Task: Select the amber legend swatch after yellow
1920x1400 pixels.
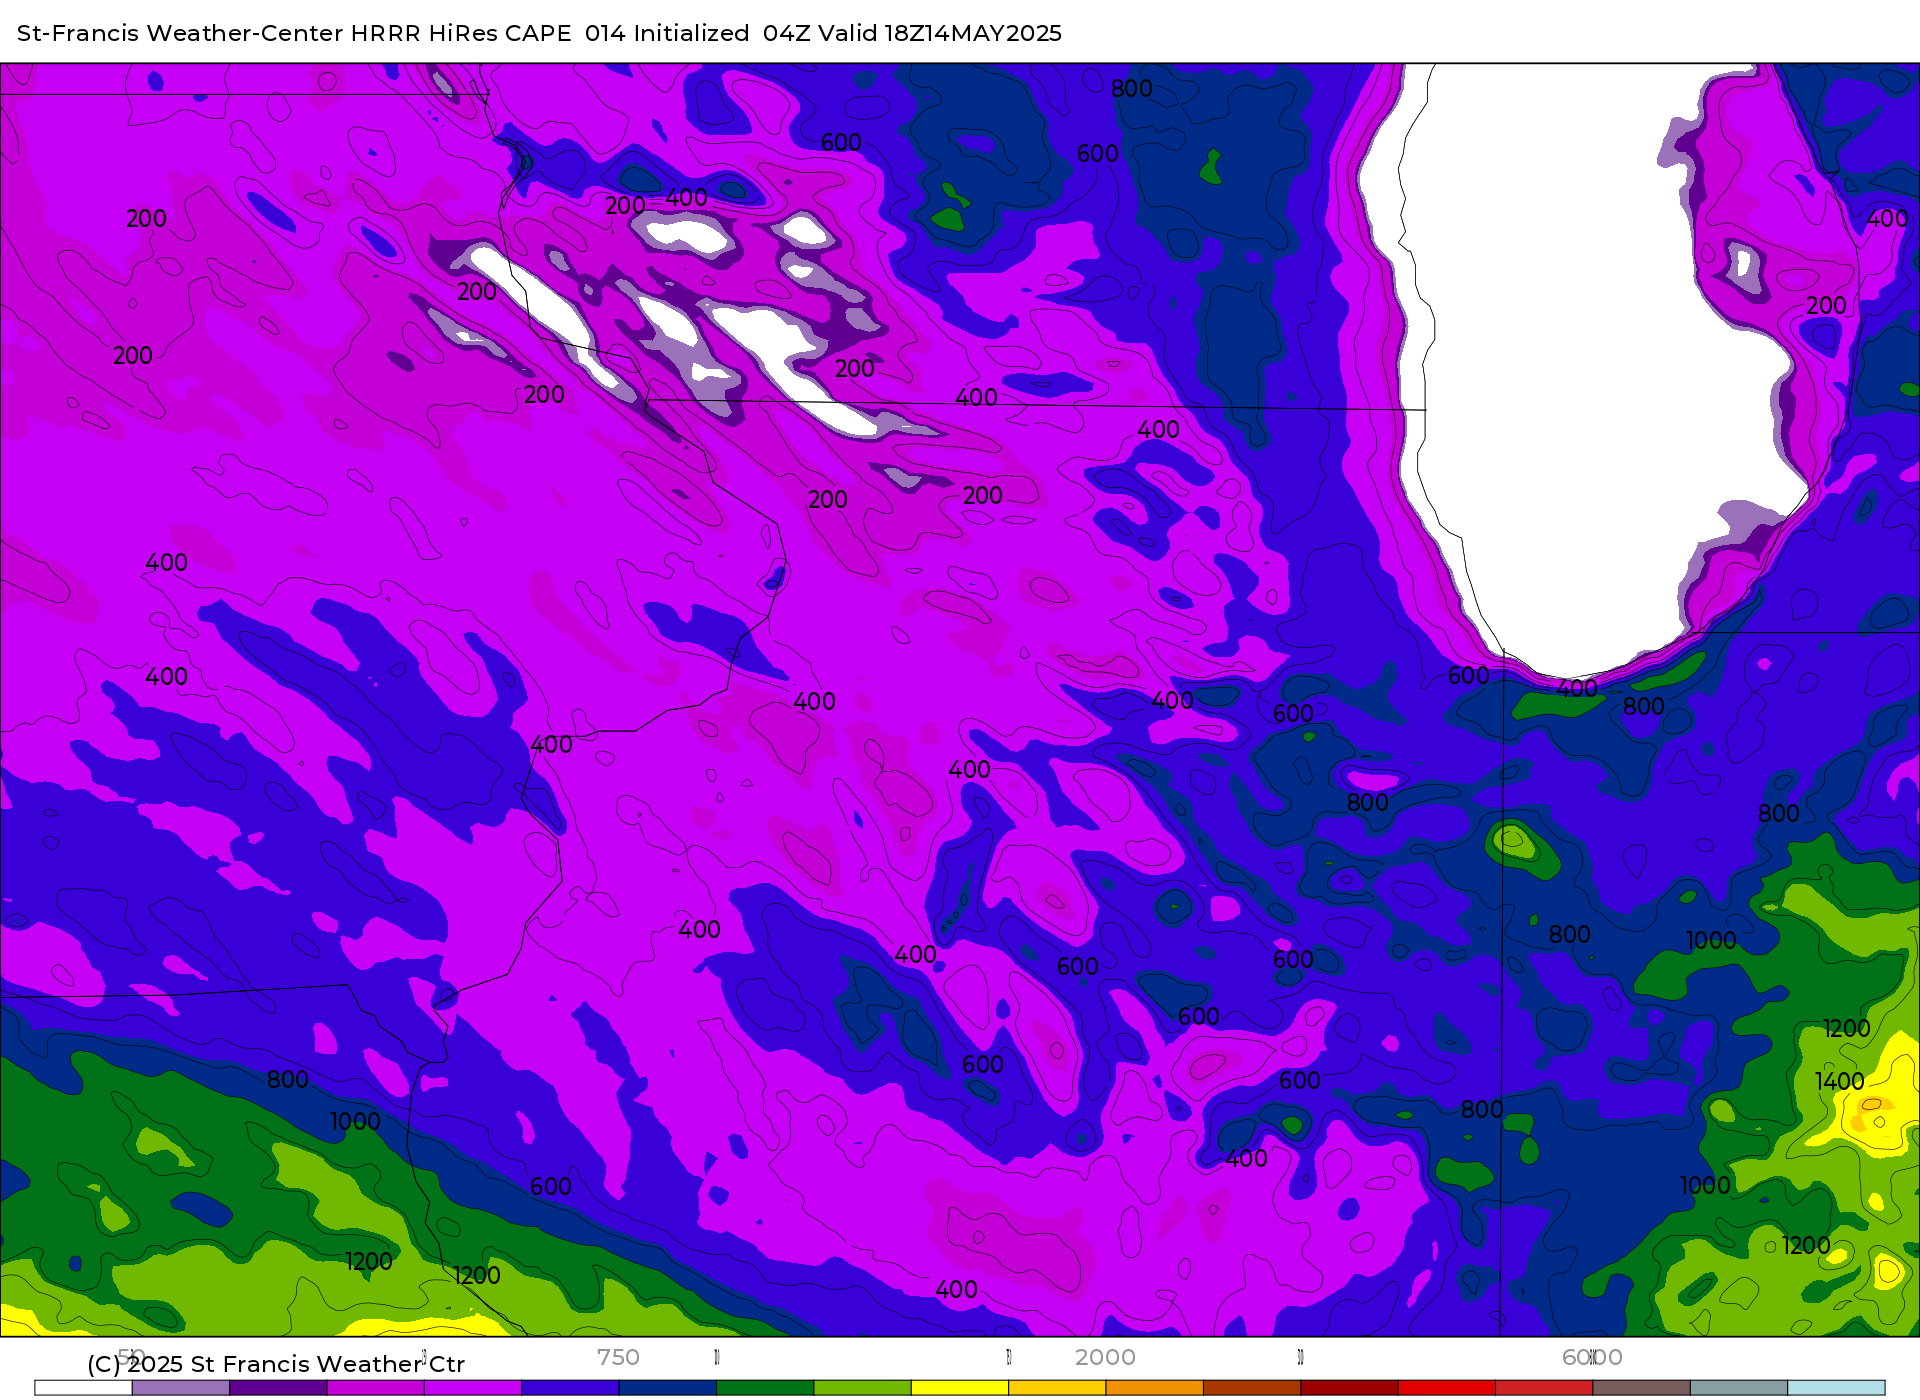Action: click(x=1057, y=1388)
